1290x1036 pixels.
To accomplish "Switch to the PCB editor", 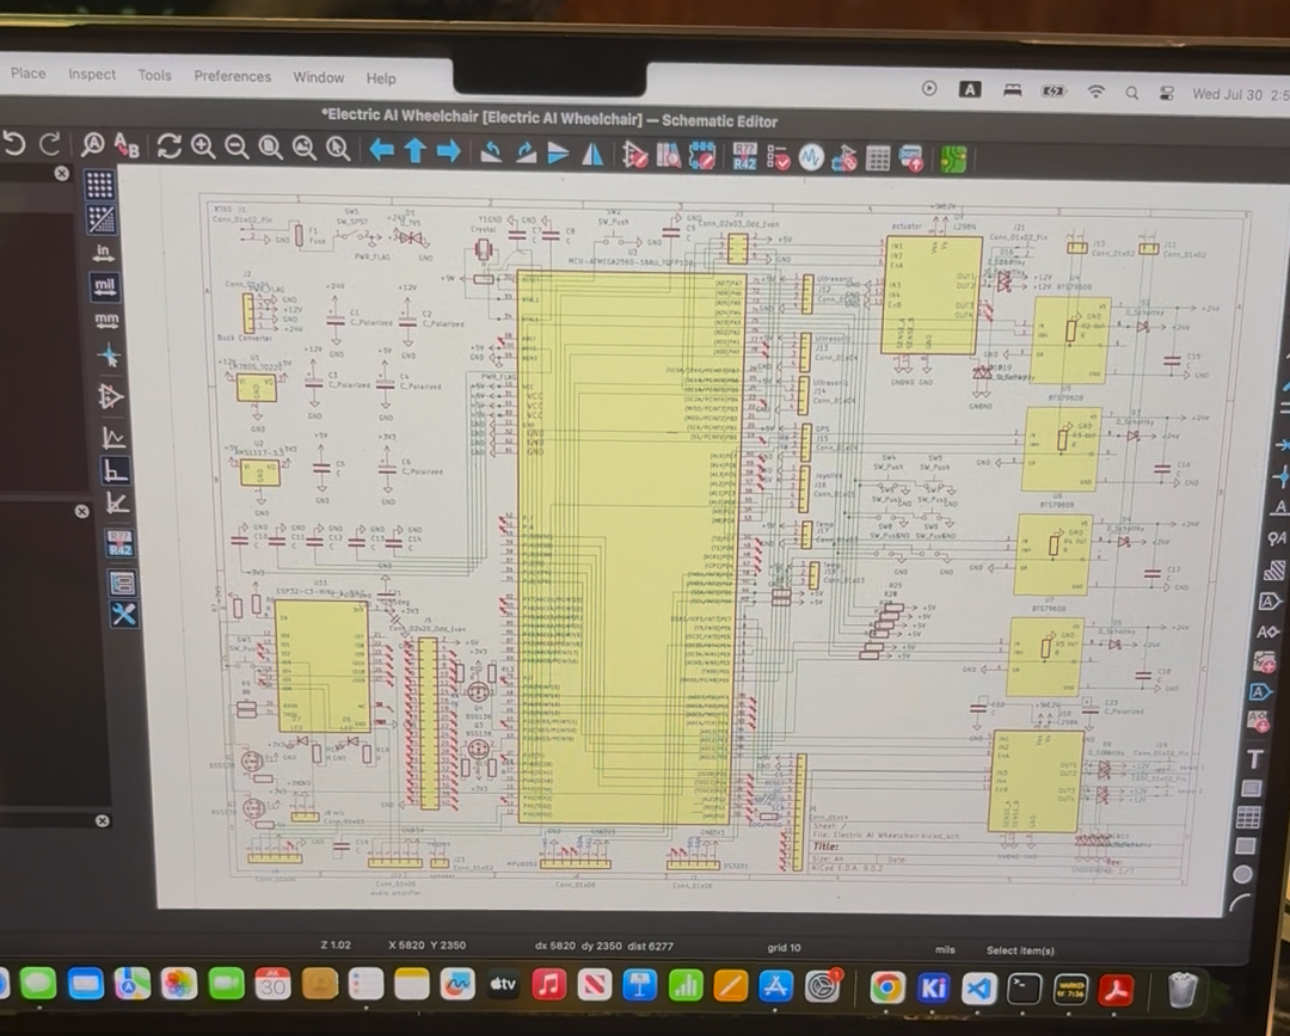I will pos(953,160).
